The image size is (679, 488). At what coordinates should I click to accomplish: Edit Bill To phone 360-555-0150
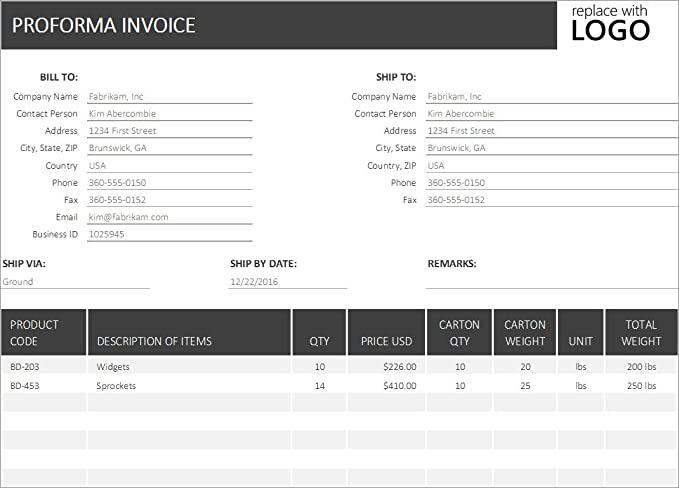(169, 182)
